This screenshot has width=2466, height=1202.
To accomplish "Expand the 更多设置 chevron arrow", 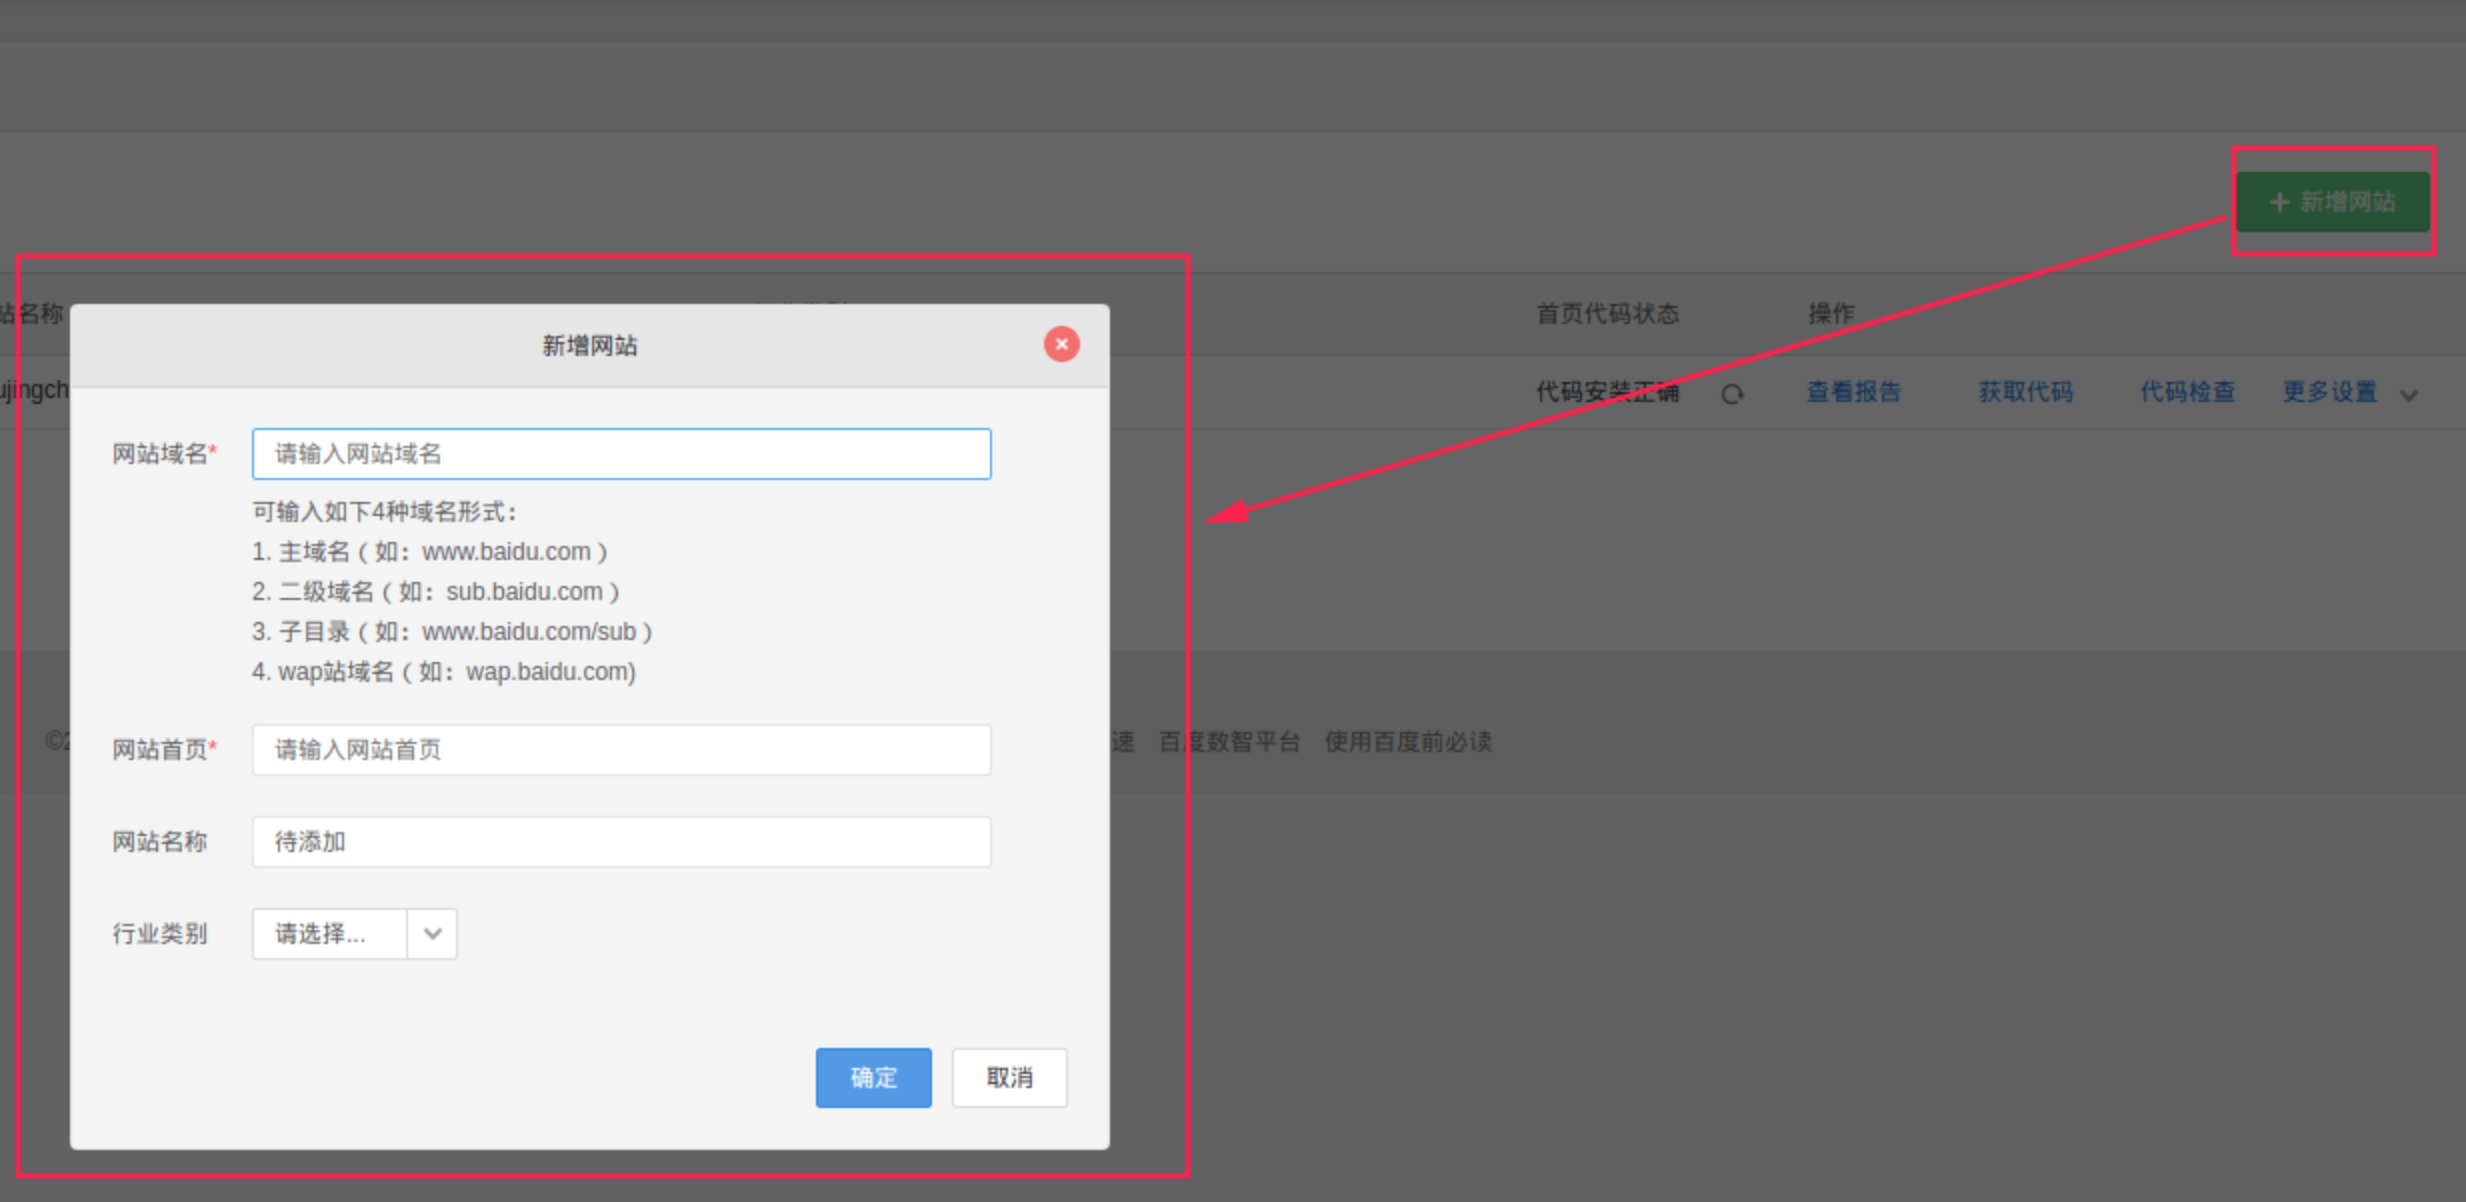I will tap(2409, 395).
